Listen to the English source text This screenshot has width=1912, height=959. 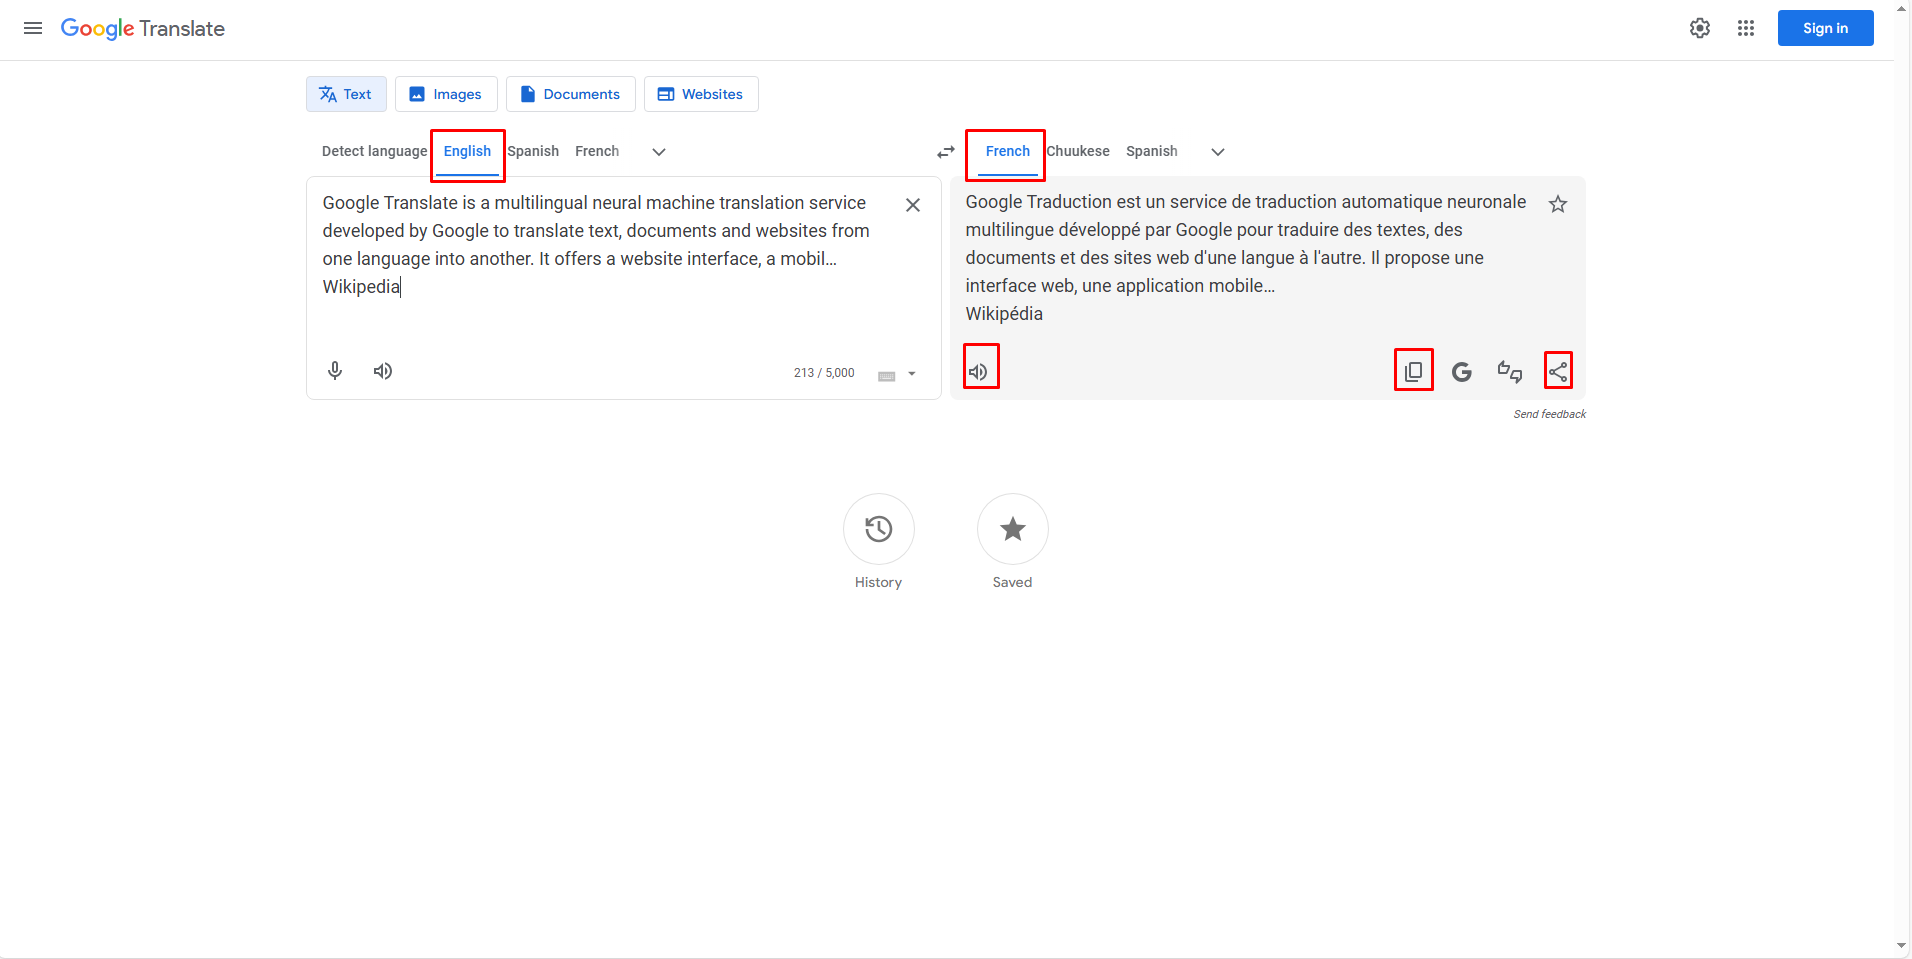[x=382, y=370]
